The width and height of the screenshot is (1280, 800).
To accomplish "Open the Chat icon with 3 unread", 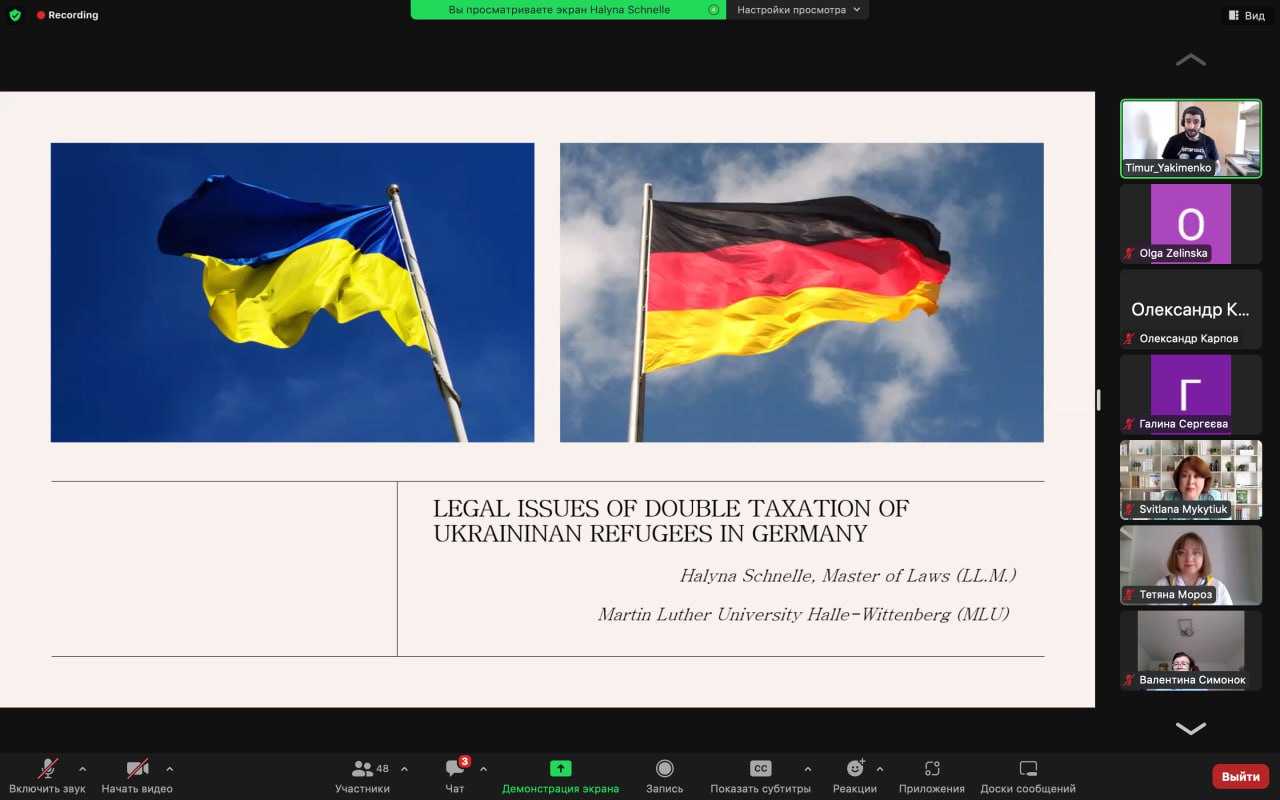I will point(455,769).
